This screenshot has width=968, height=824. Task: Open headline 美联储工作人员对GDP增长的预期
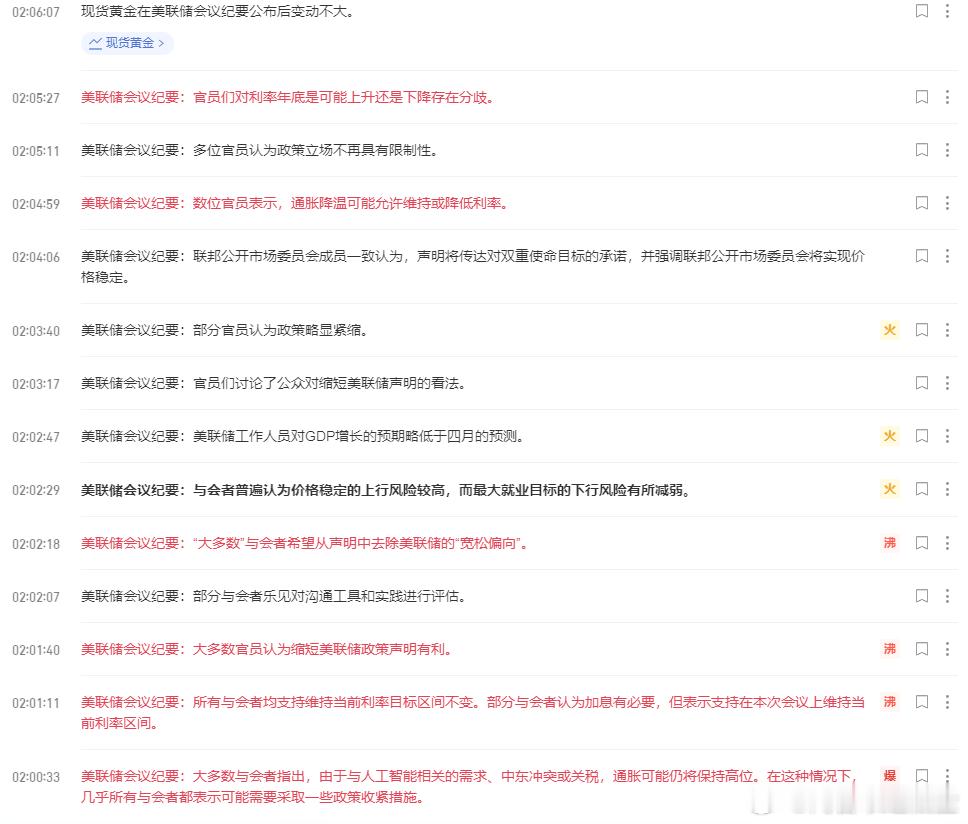coord(303,437)
